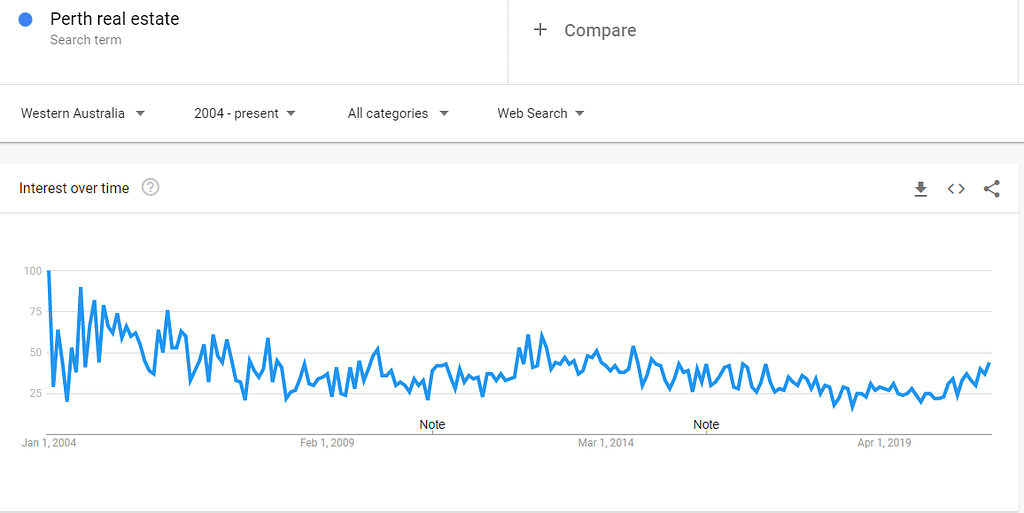Click the Mar 1, 2014 axis label
Screen dimensions: 1024x513
(x=606, y=443)
